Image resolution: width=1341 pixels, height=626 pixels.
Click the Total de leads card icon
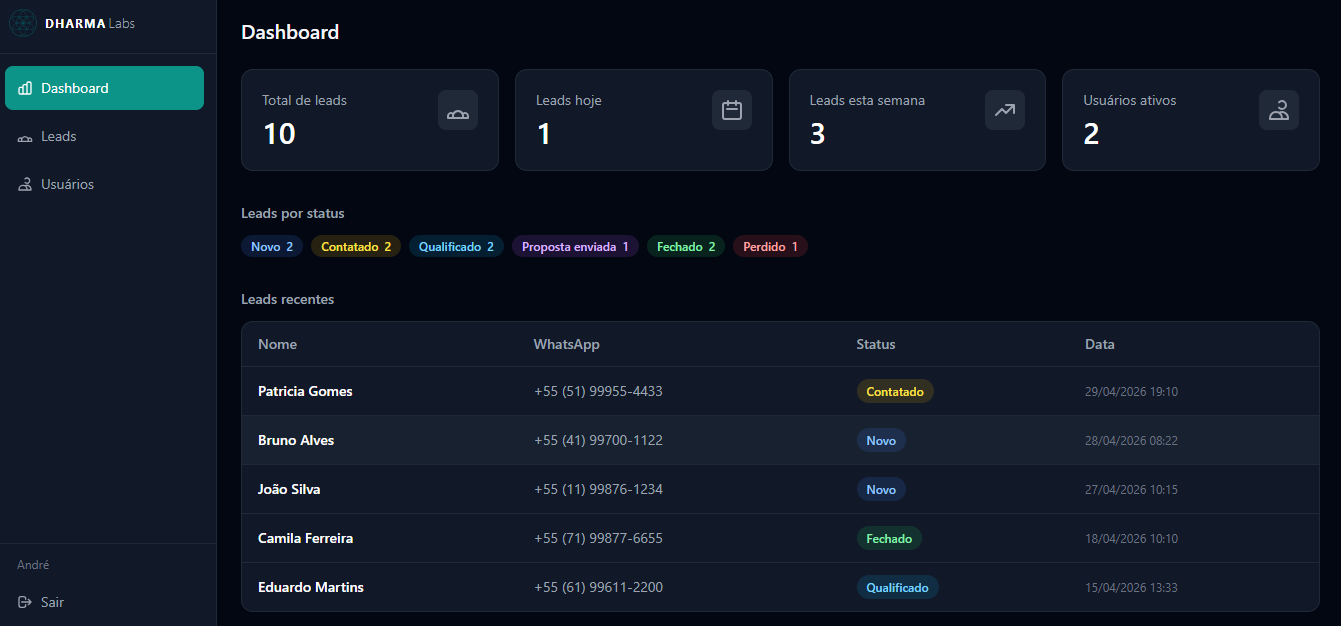coord(458,110)
